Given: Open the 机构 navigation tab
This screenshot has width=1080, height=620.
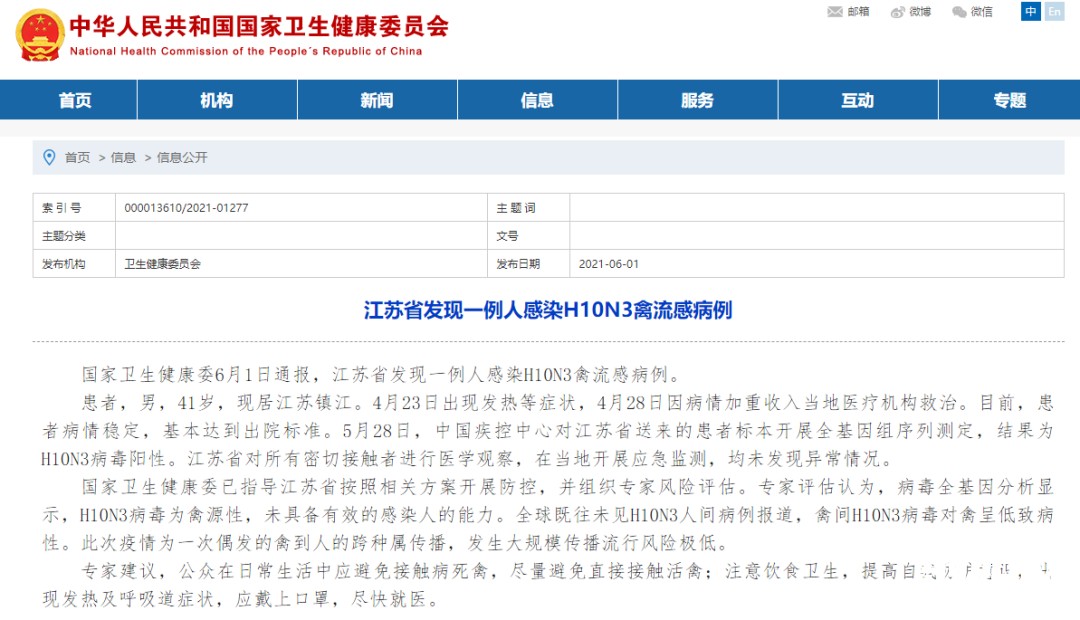Looking at the screenshot, I should (x=217, y=100).
